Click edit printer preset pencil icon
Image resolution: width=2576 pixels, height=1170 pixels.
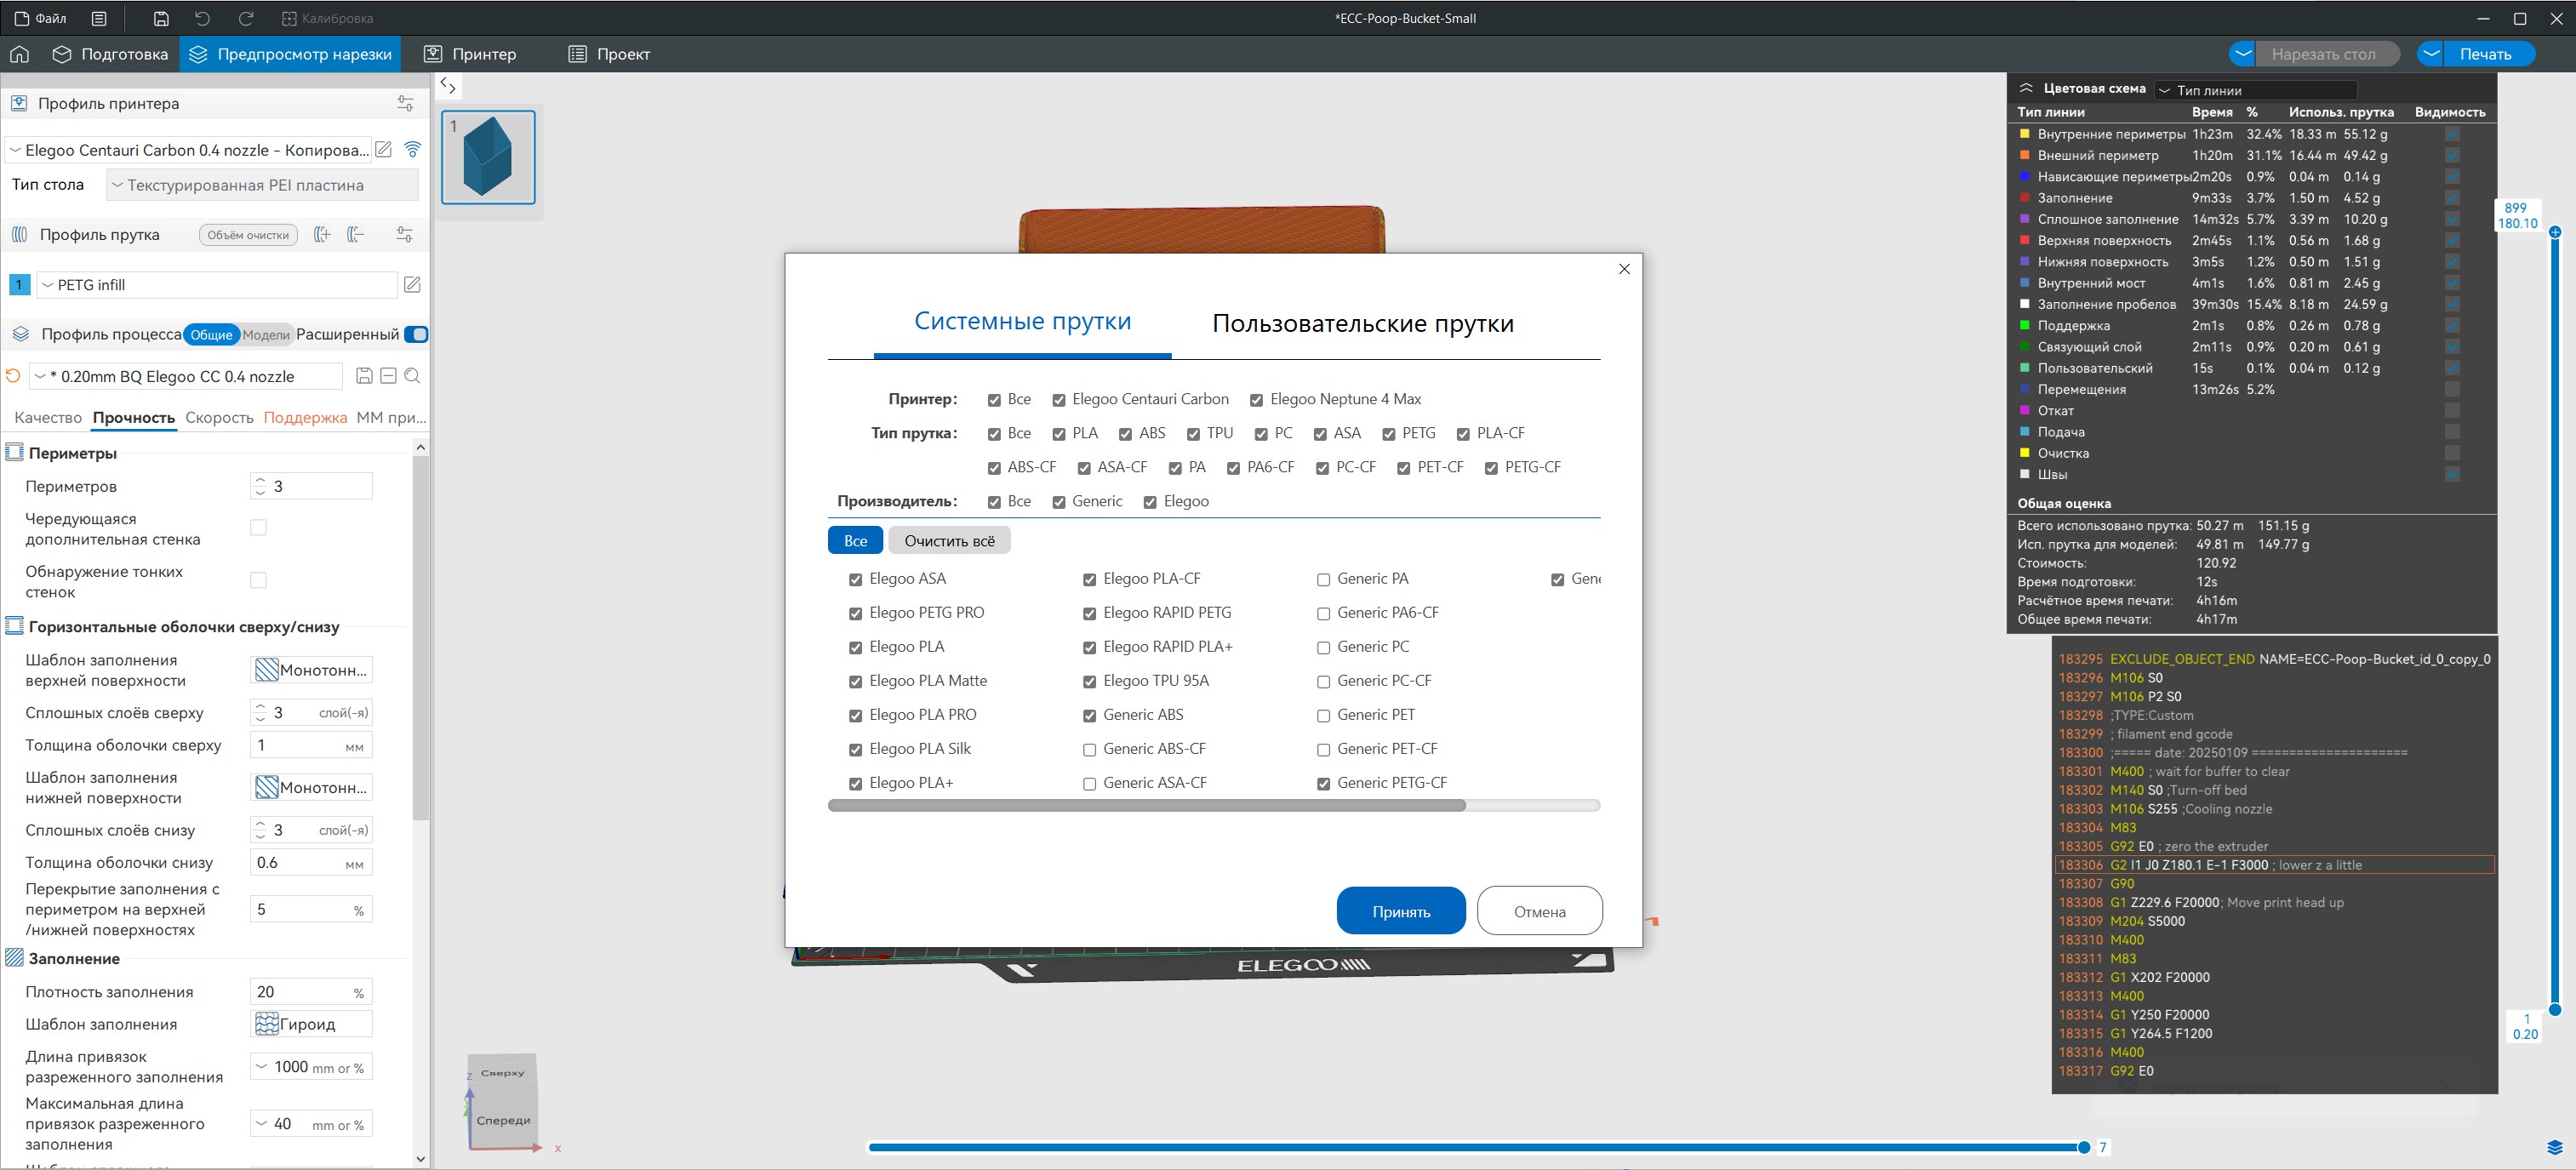383,150
